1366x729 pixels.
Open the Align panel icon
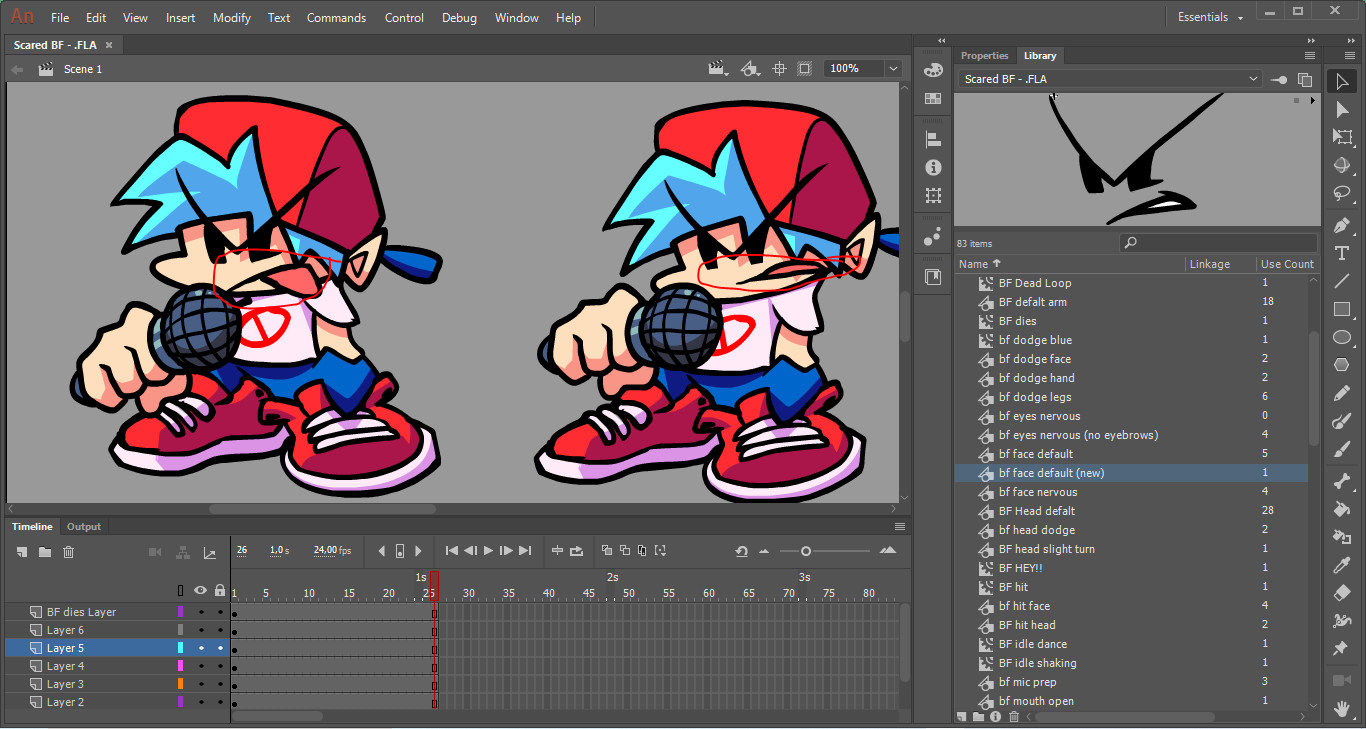[933, 140]
